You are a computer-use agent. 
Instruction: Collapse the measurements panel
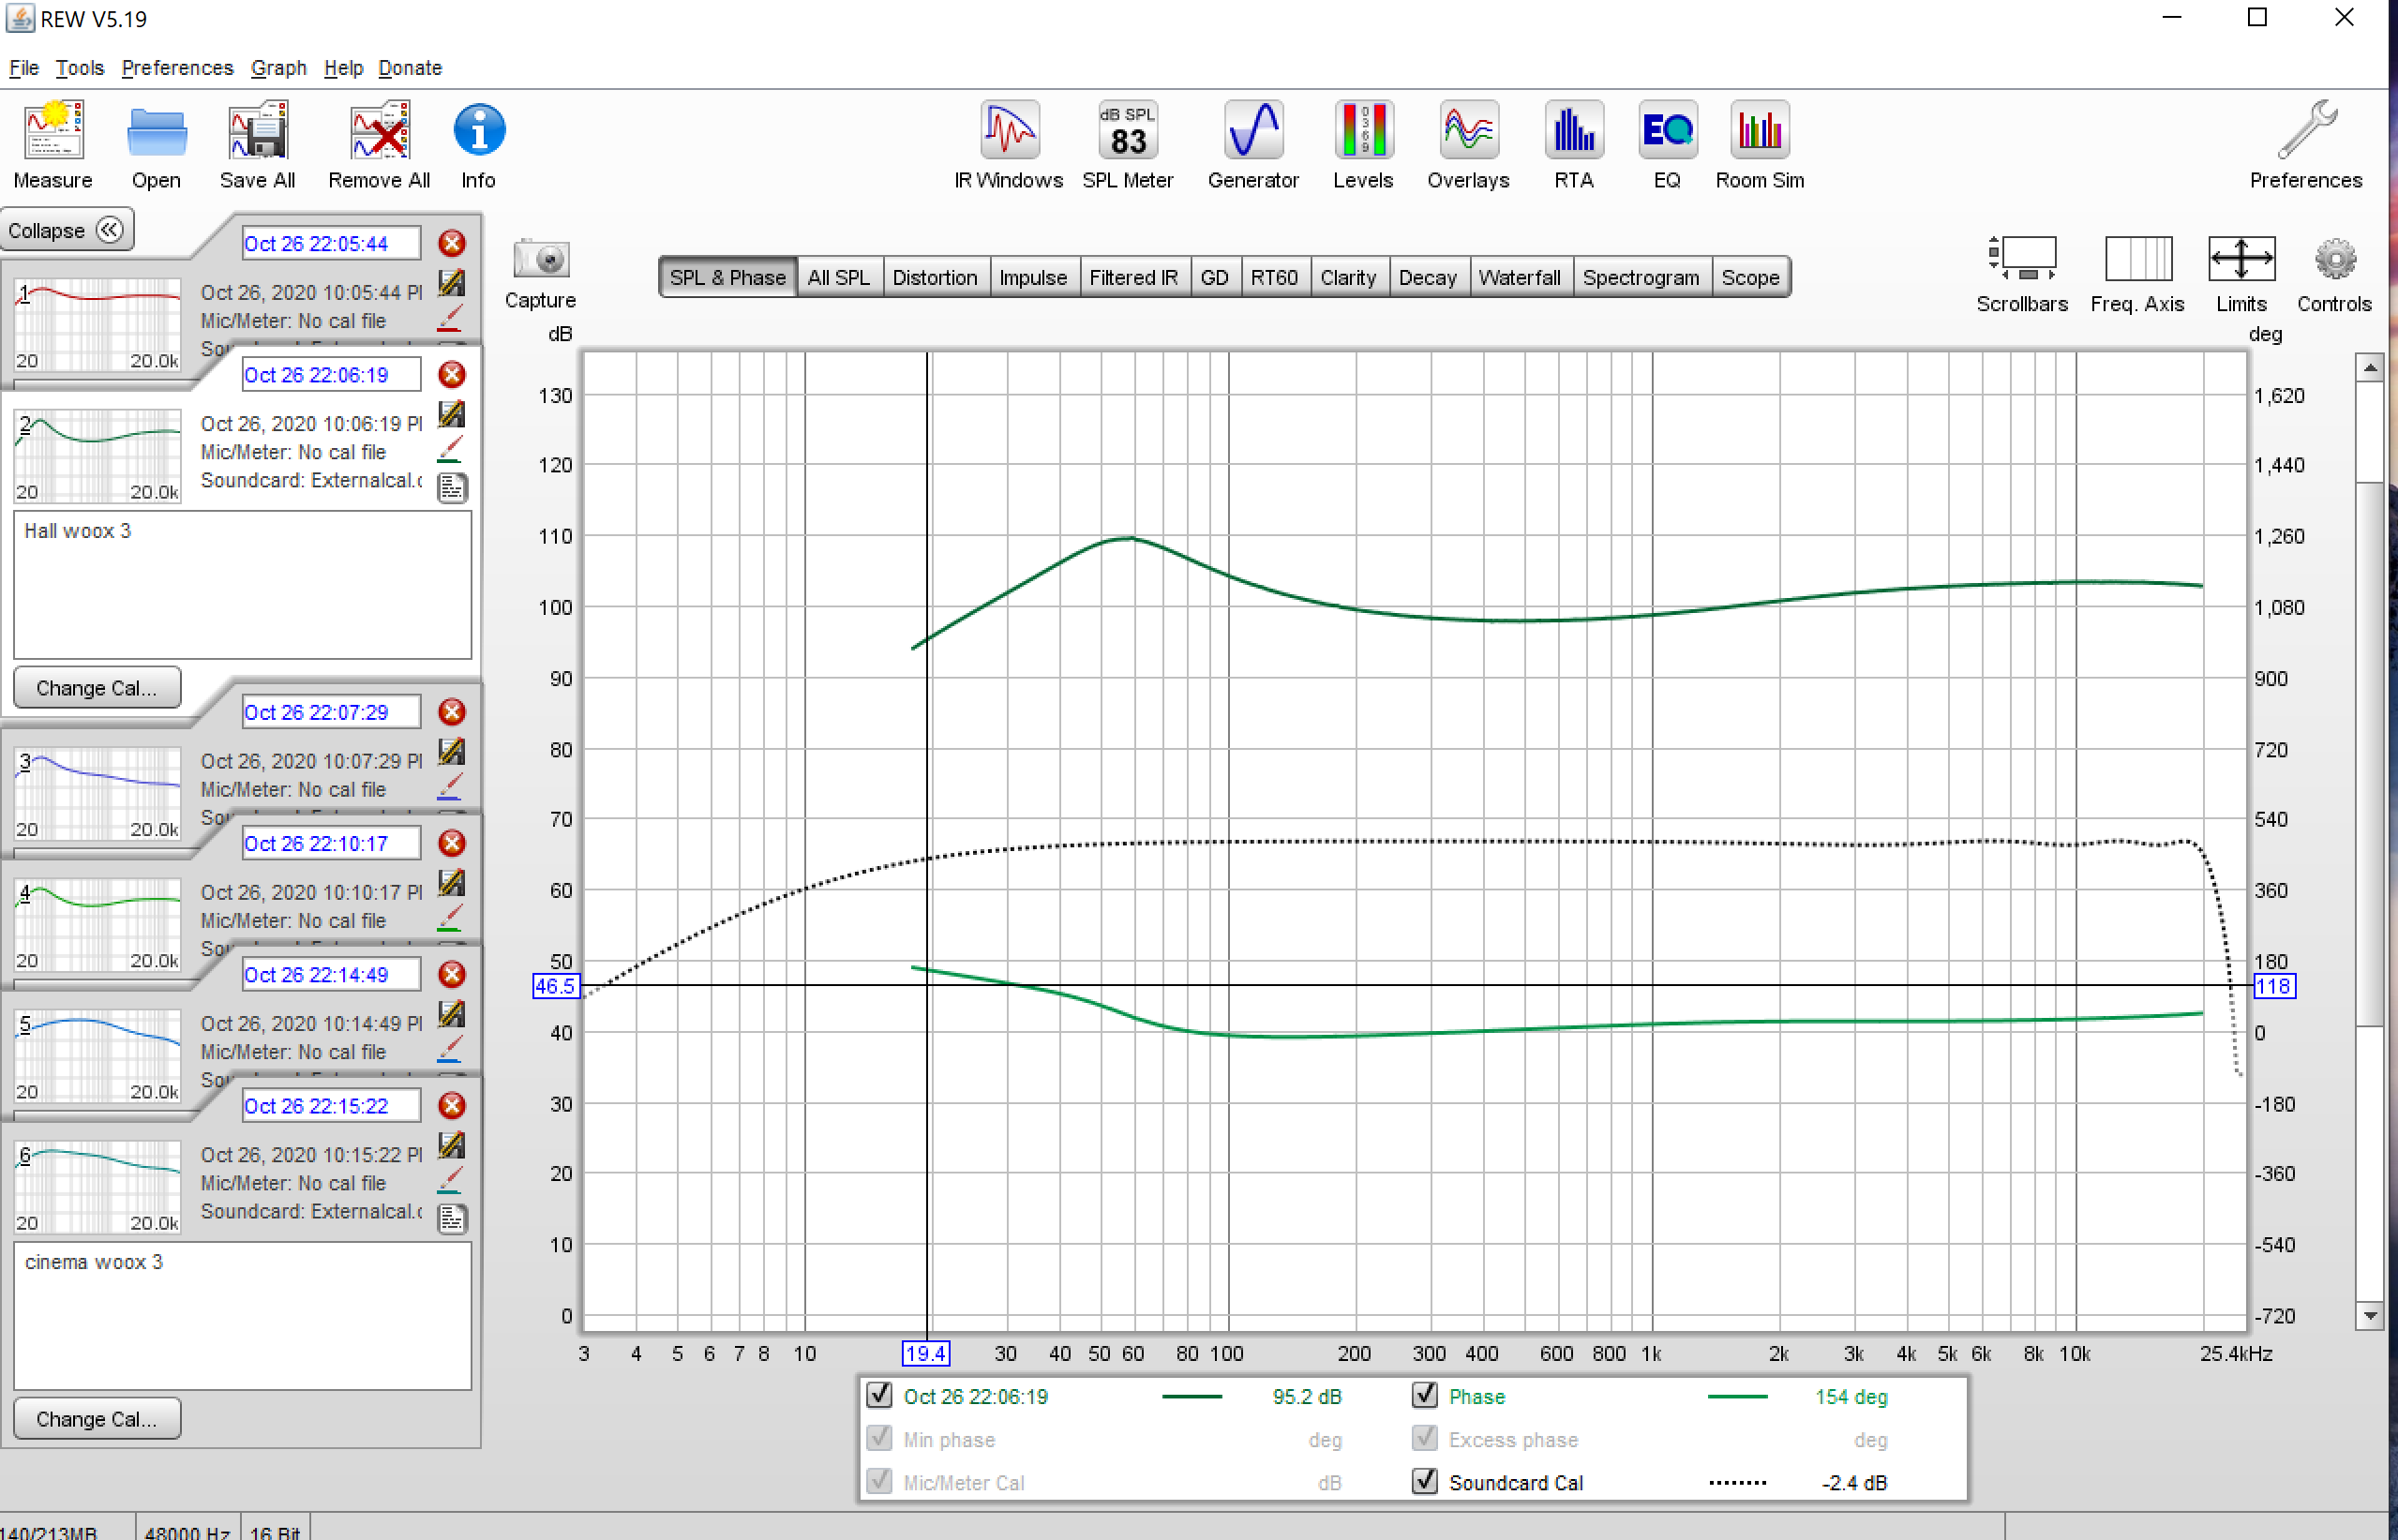(66, 230)
